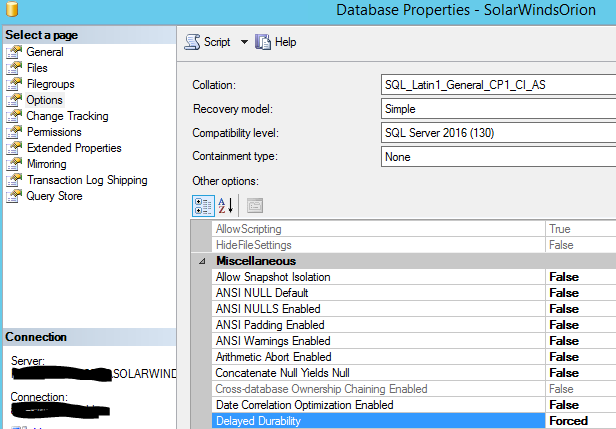Click the Help button label
616x429 pixels.
click(x=286, y=42)
